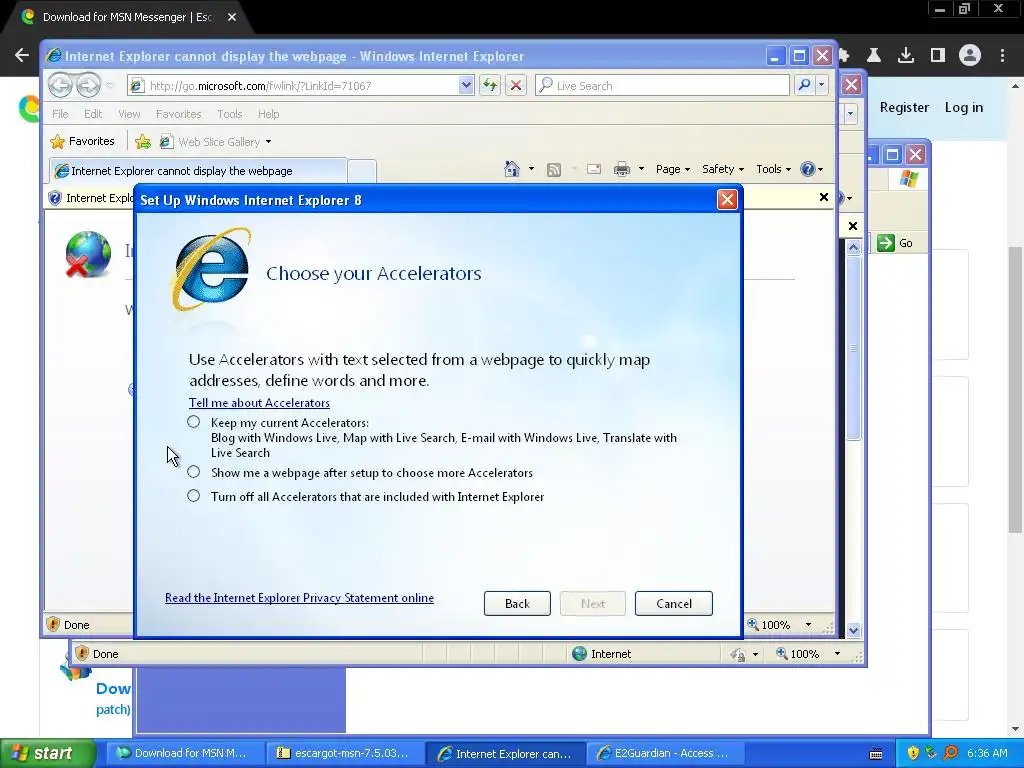Close the IE information bar
Image resolution: width=1024 pixels, height=768 pixels.
tap(824, 197)
